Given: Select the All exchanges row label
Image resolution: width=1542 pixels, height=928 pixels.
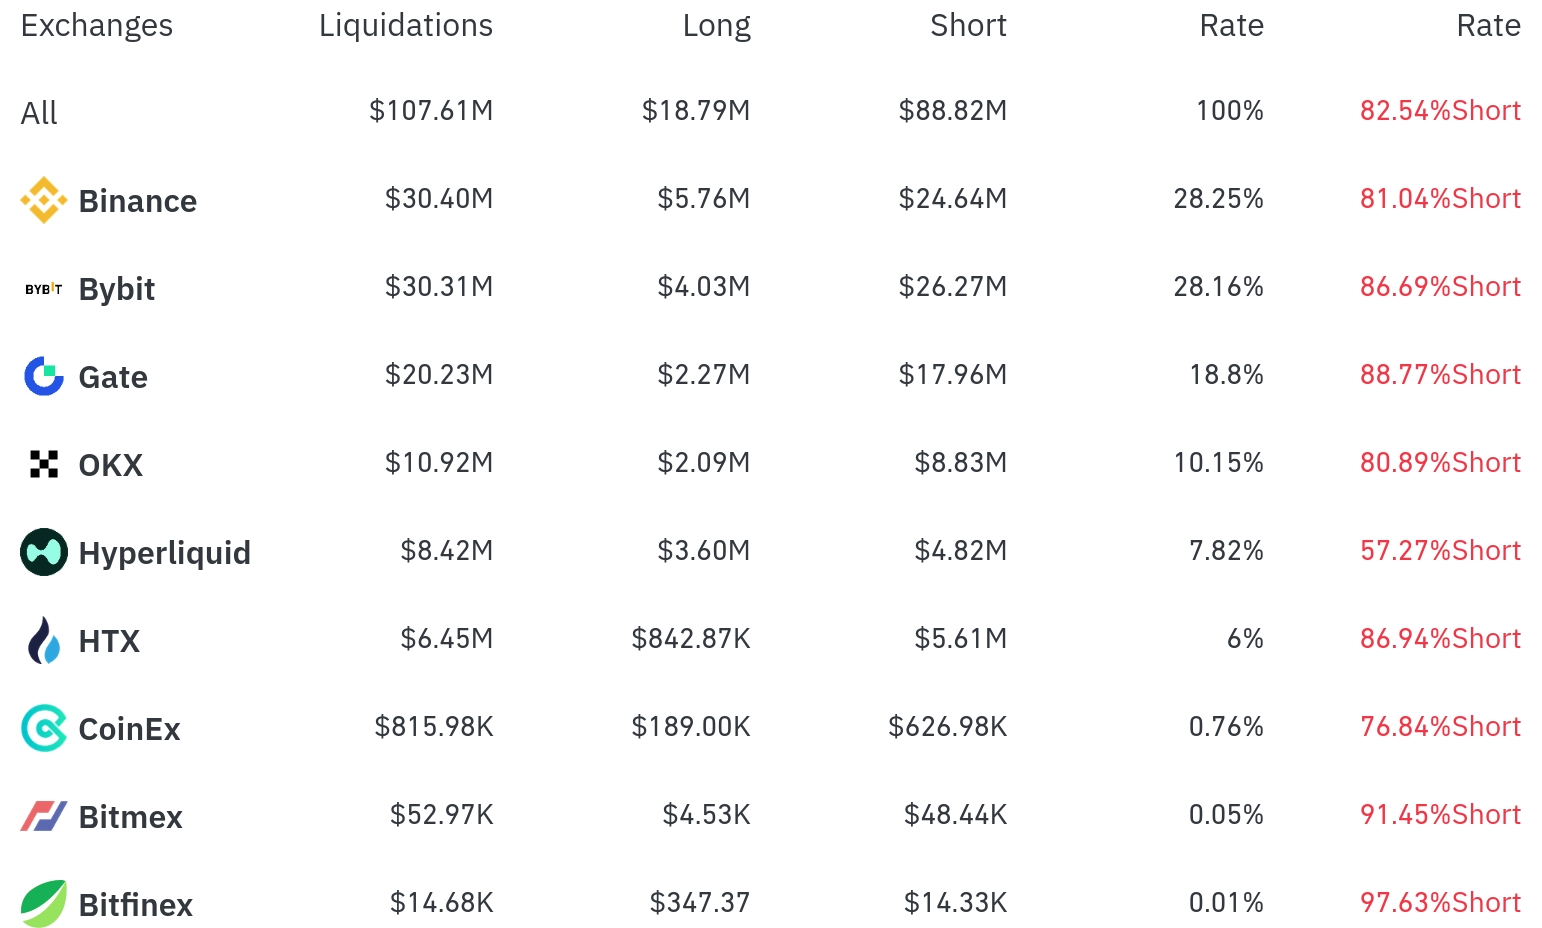Looking at the screenshot, I should [39, 113].
